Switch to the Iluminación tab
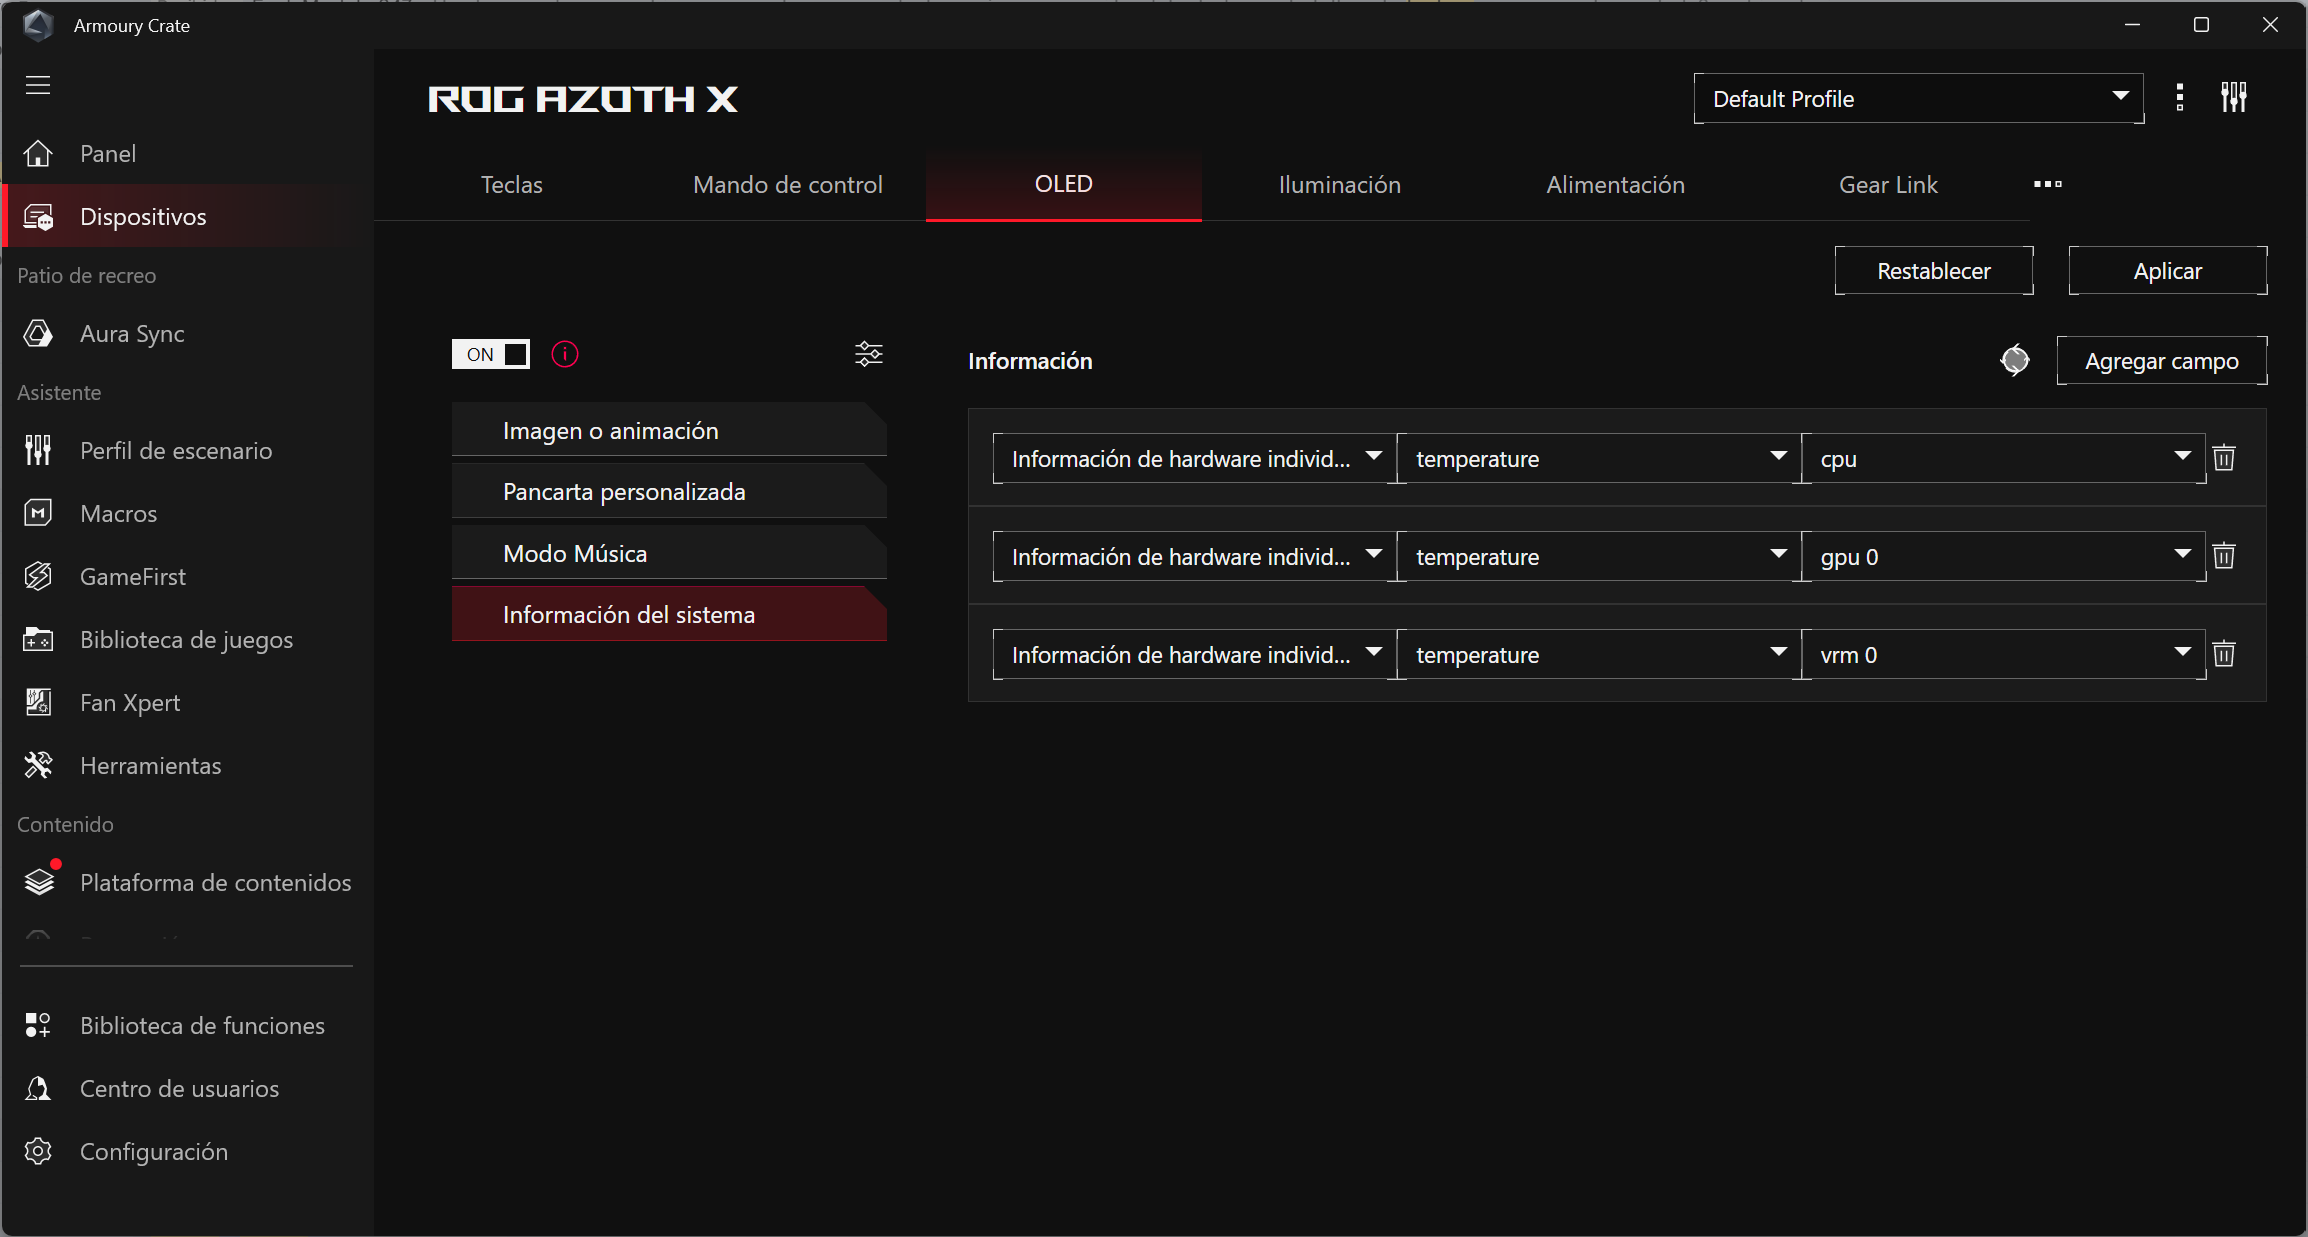 point(1340,185)
